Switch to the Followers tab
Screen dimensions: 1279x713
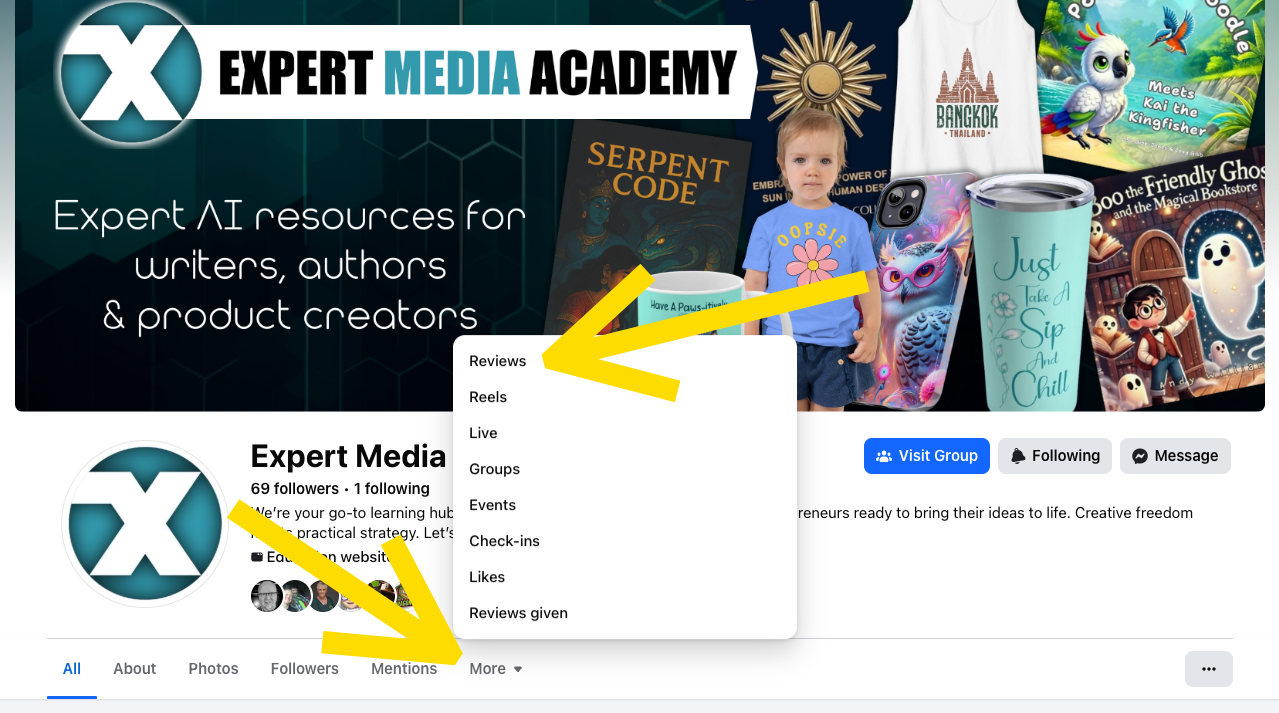305,669
